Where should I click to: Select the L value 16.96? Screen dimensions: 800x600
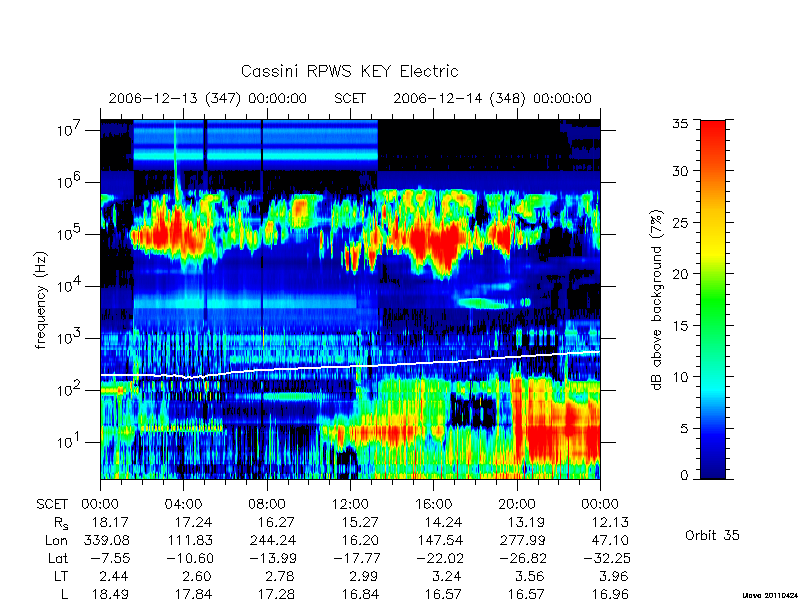pos(610,594)
